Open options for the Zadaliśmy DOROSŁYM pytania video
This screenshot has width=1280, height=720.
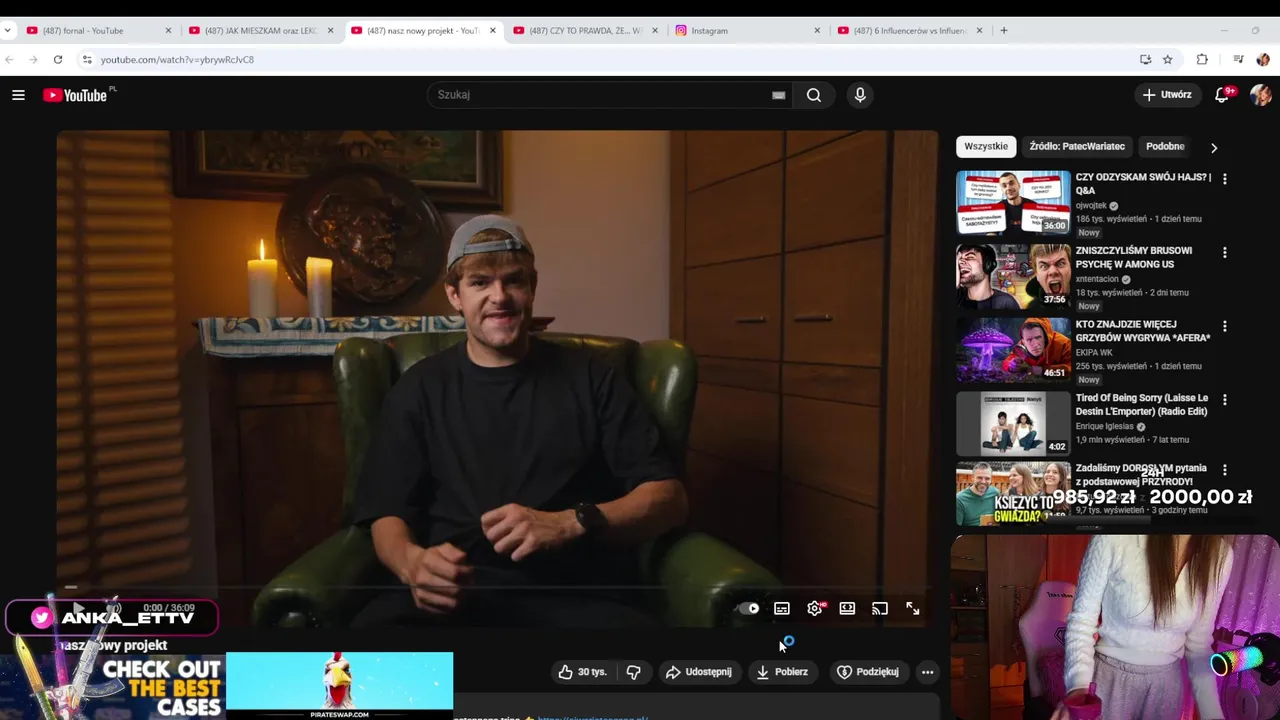pos(1225,470)
